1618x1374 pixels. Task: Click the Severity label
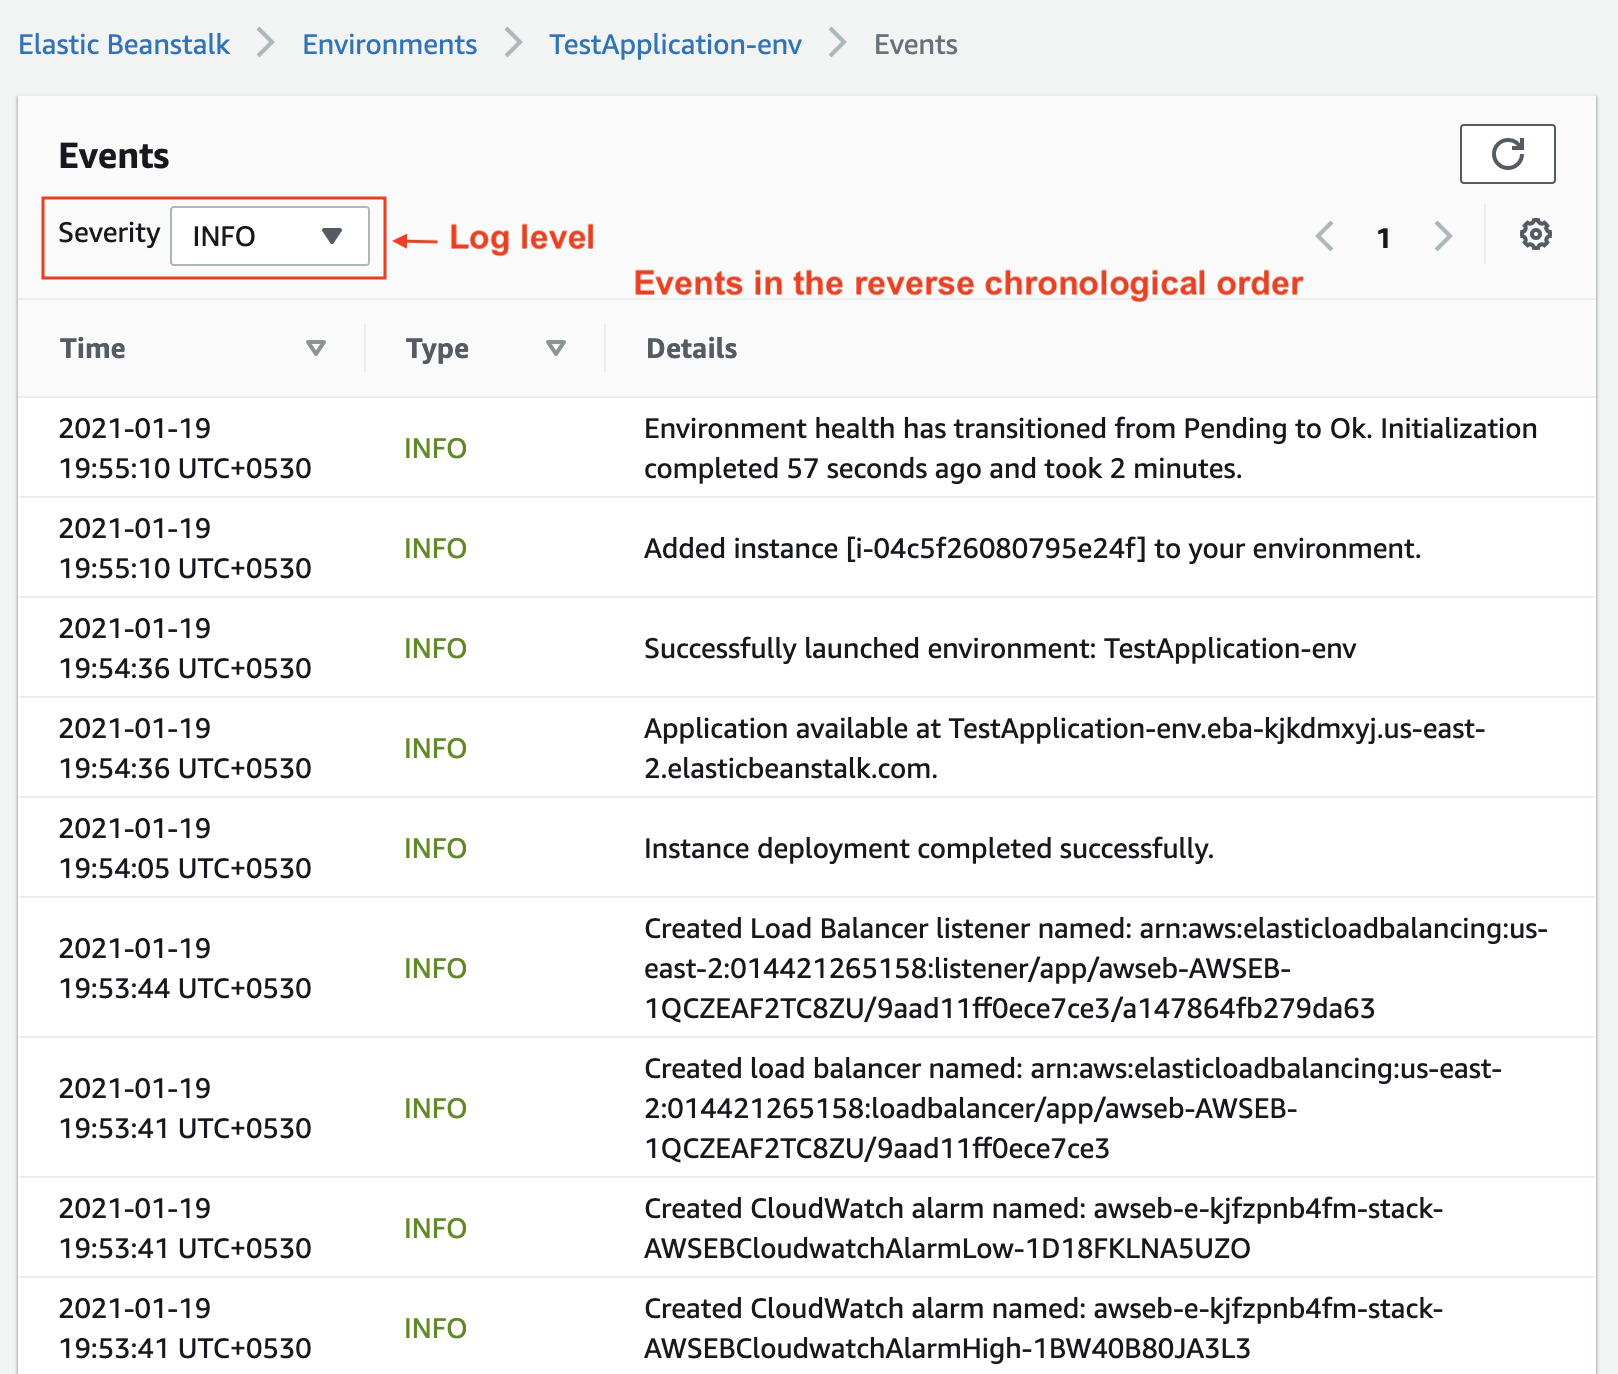coord(109,233)
